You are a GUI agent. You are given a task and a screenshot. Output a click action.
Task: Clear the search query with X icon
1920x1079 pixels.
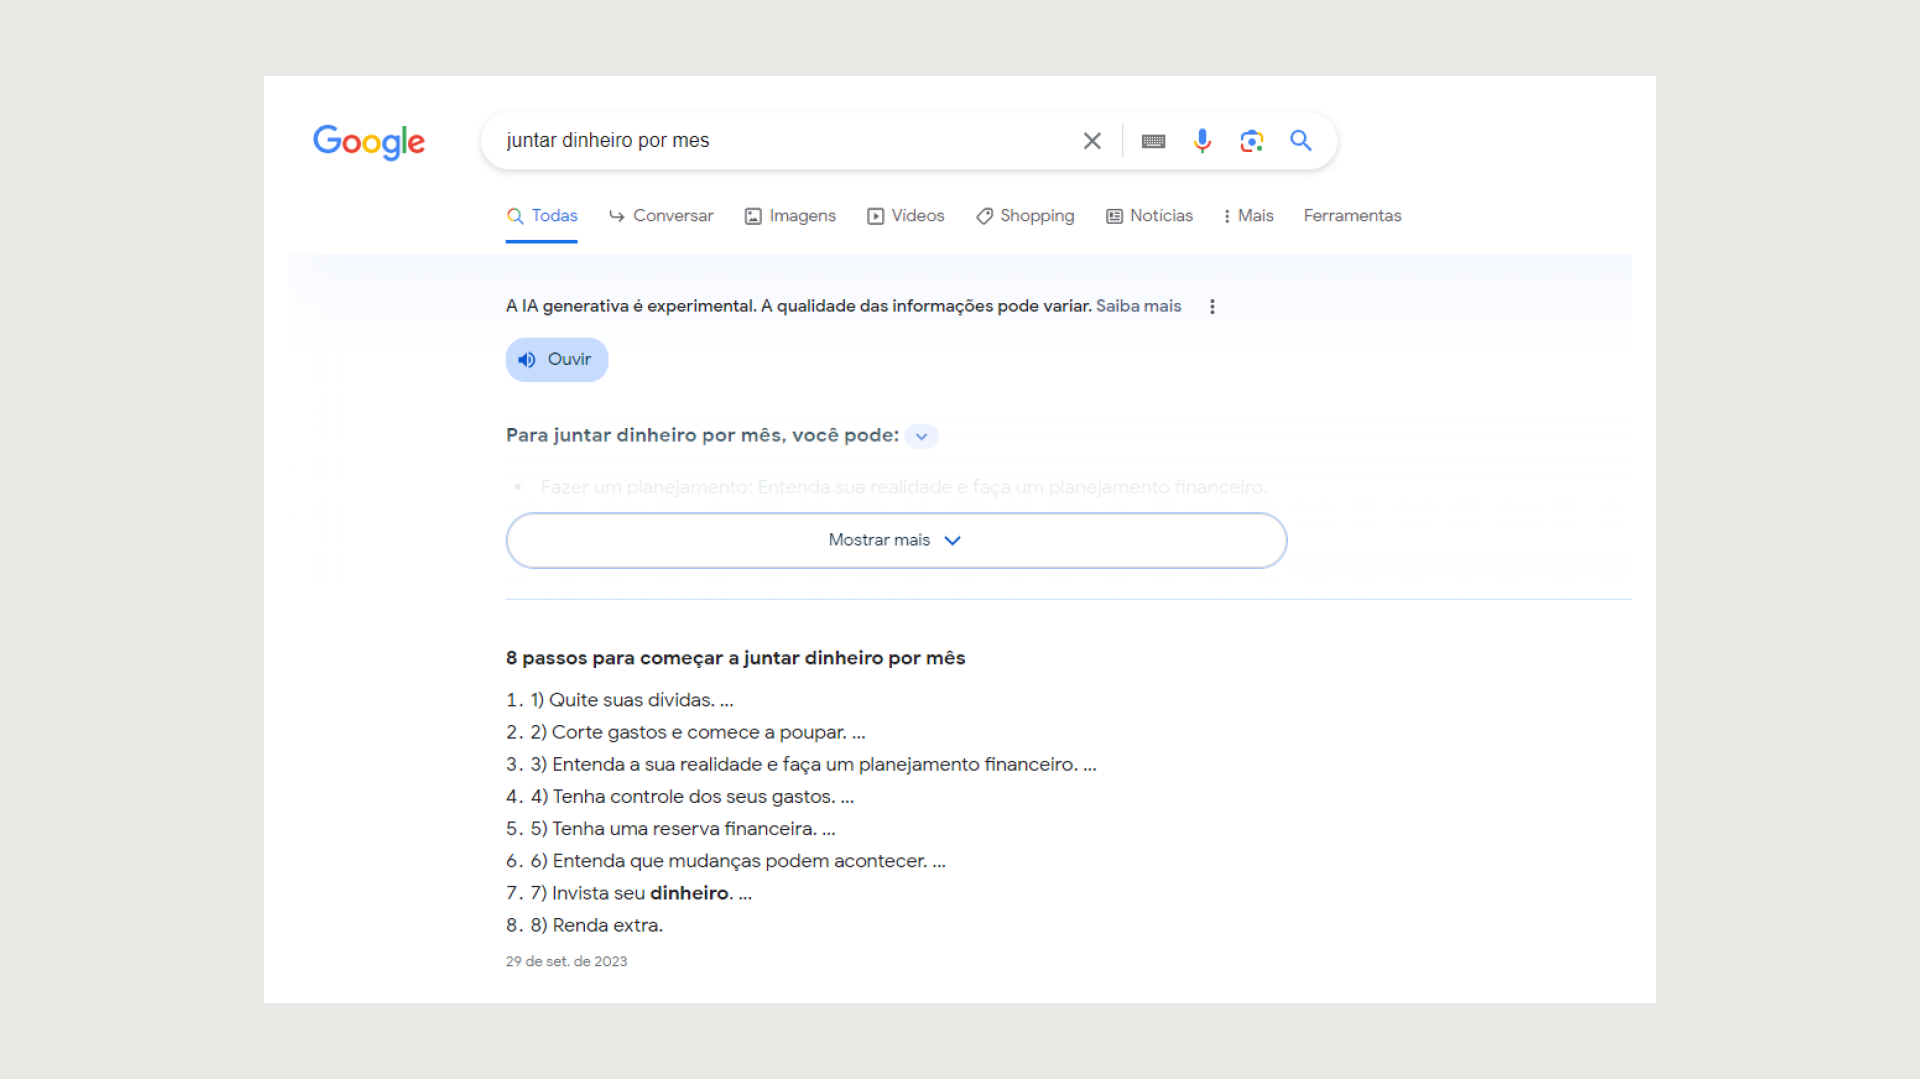click(1092, 141)
